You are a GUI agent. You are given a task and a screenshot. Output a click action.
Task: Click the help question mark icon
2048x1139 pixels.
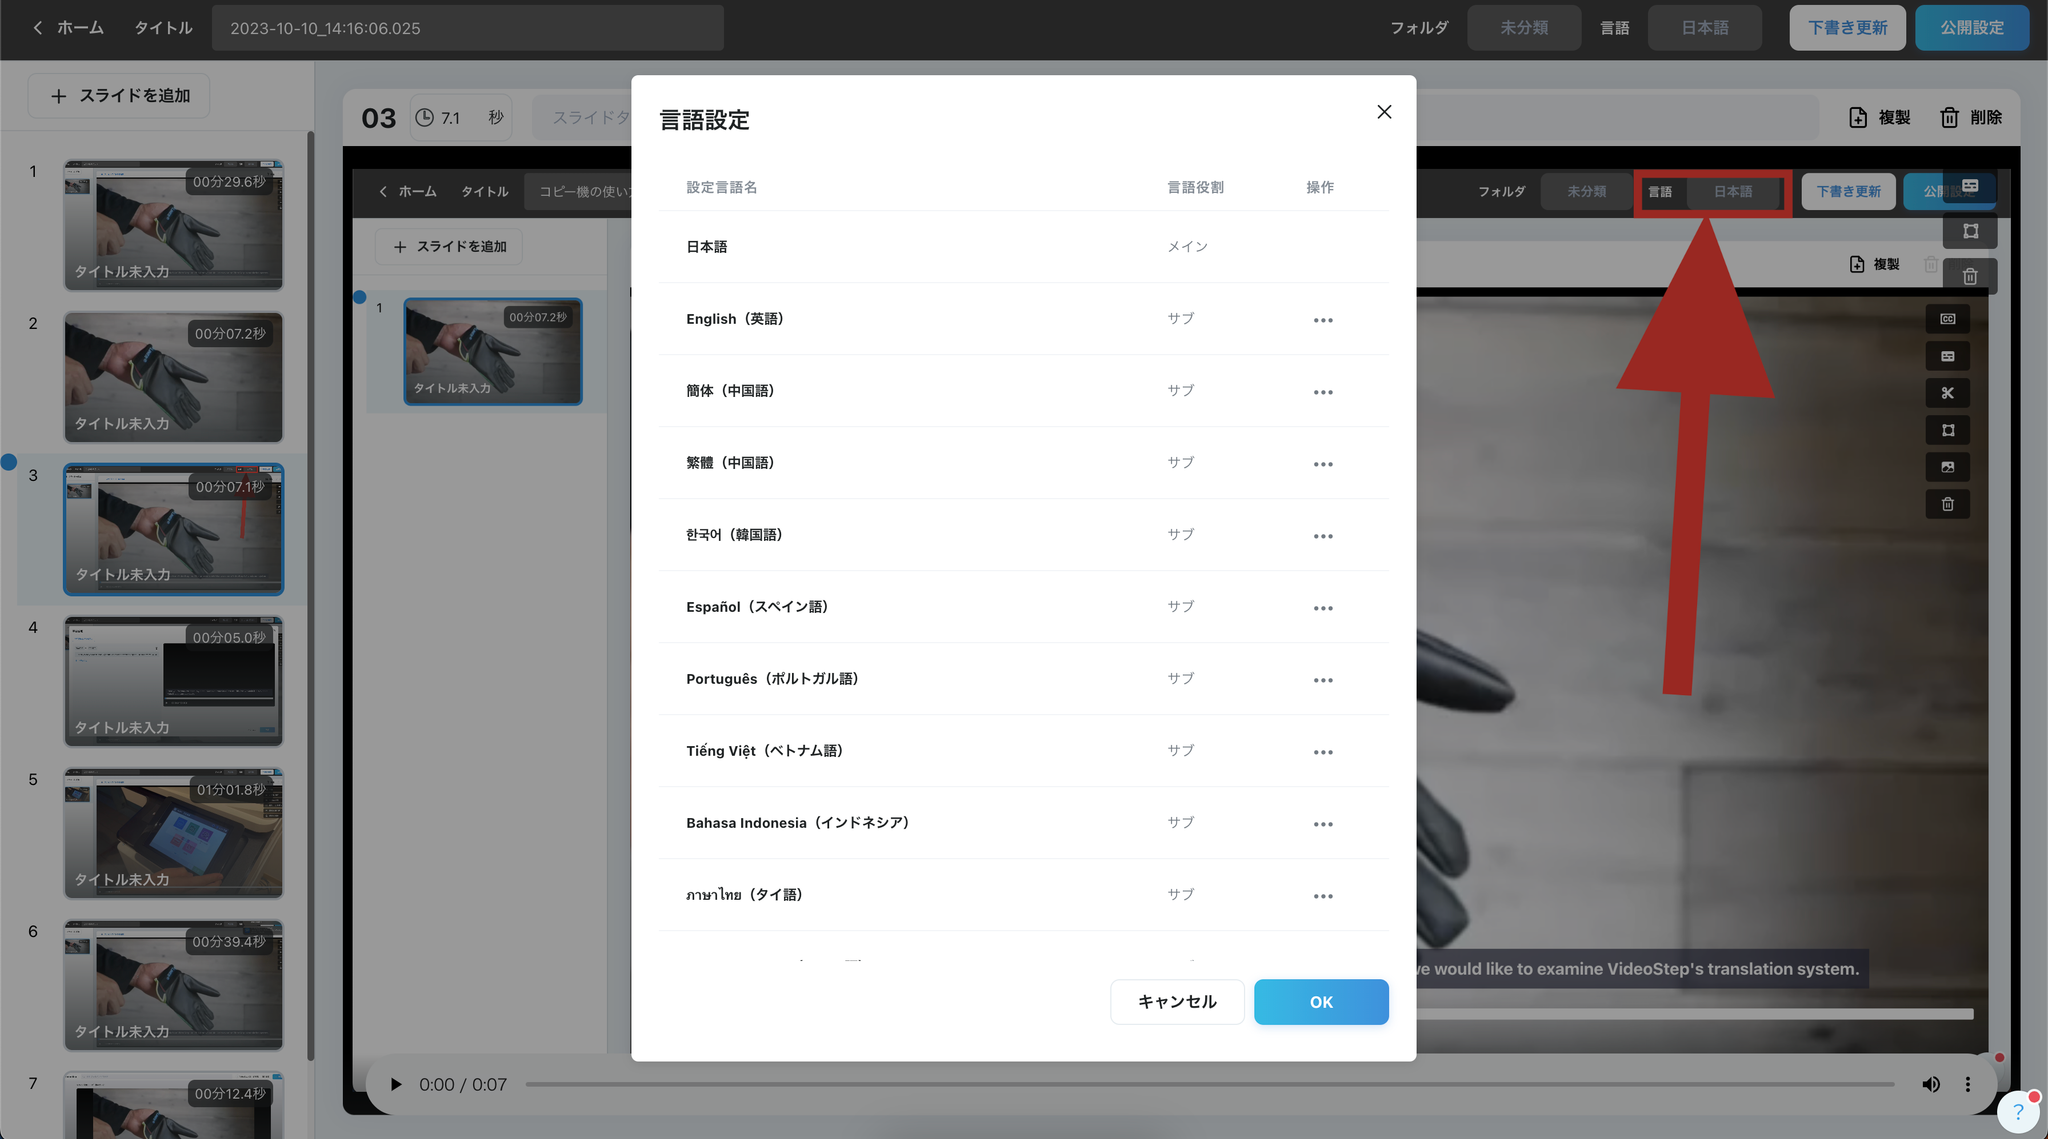point(2017,1111)
